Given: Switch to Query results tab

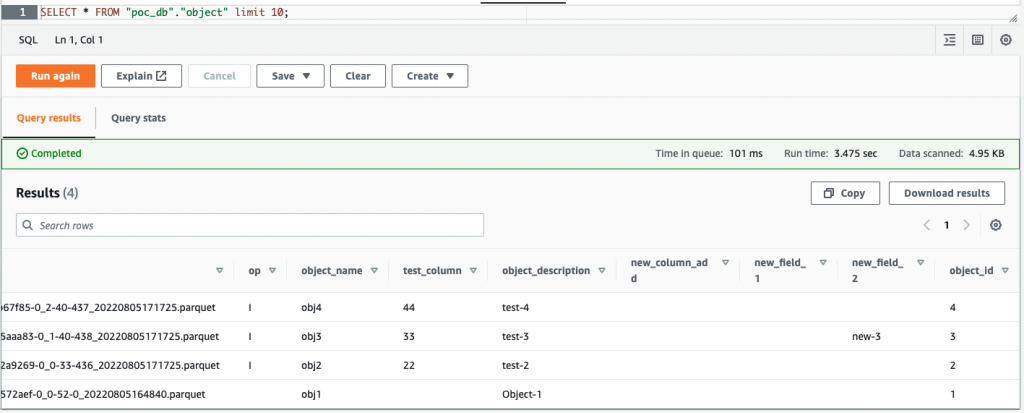Looking at the screenshot, I should (x=49, y=118).
